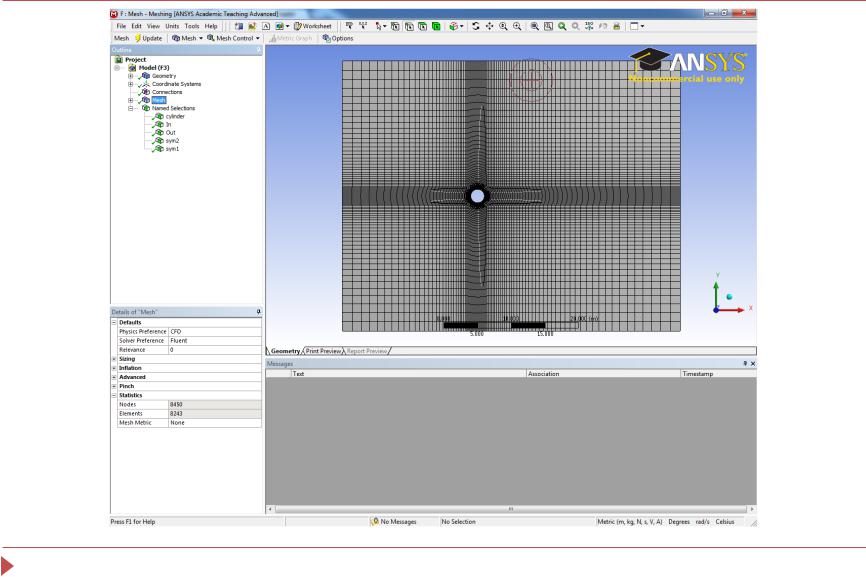The image size is (866, 577).
Task: Expand the Sizing section
Action: 114,359
